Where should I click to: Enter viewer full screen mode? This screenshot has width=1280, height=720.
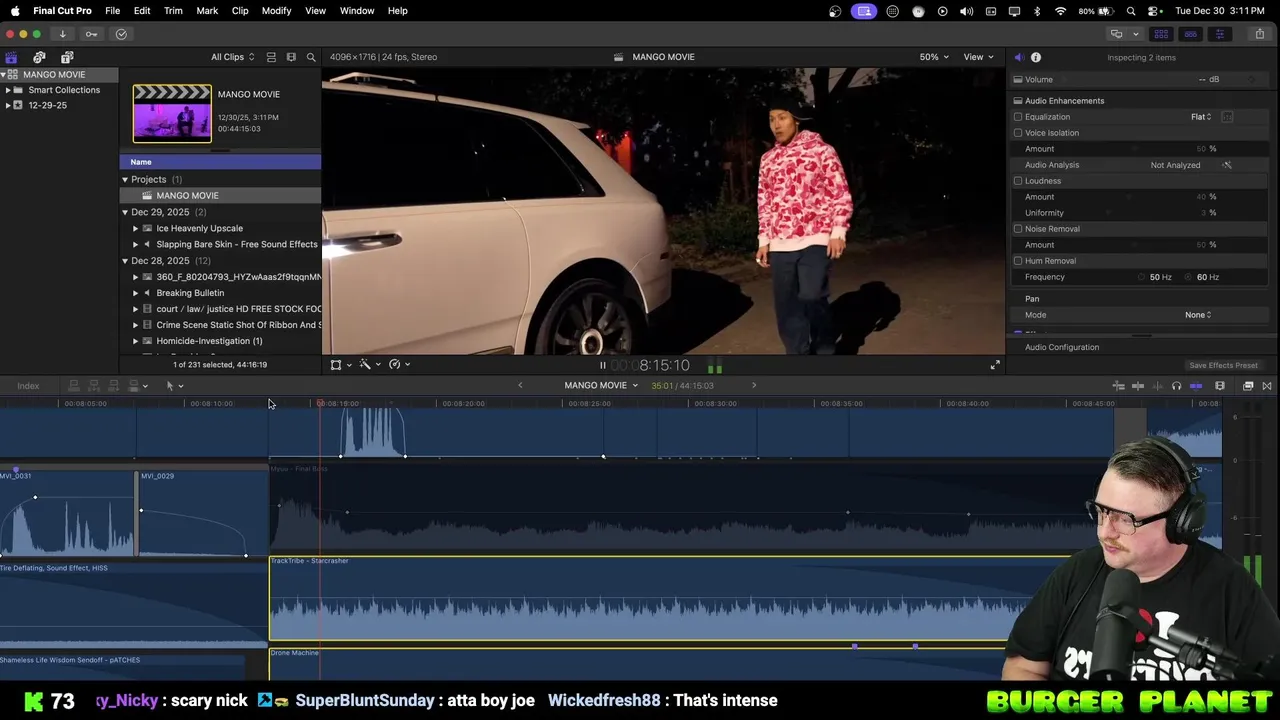pyautogui.click(x=995, y=366)
